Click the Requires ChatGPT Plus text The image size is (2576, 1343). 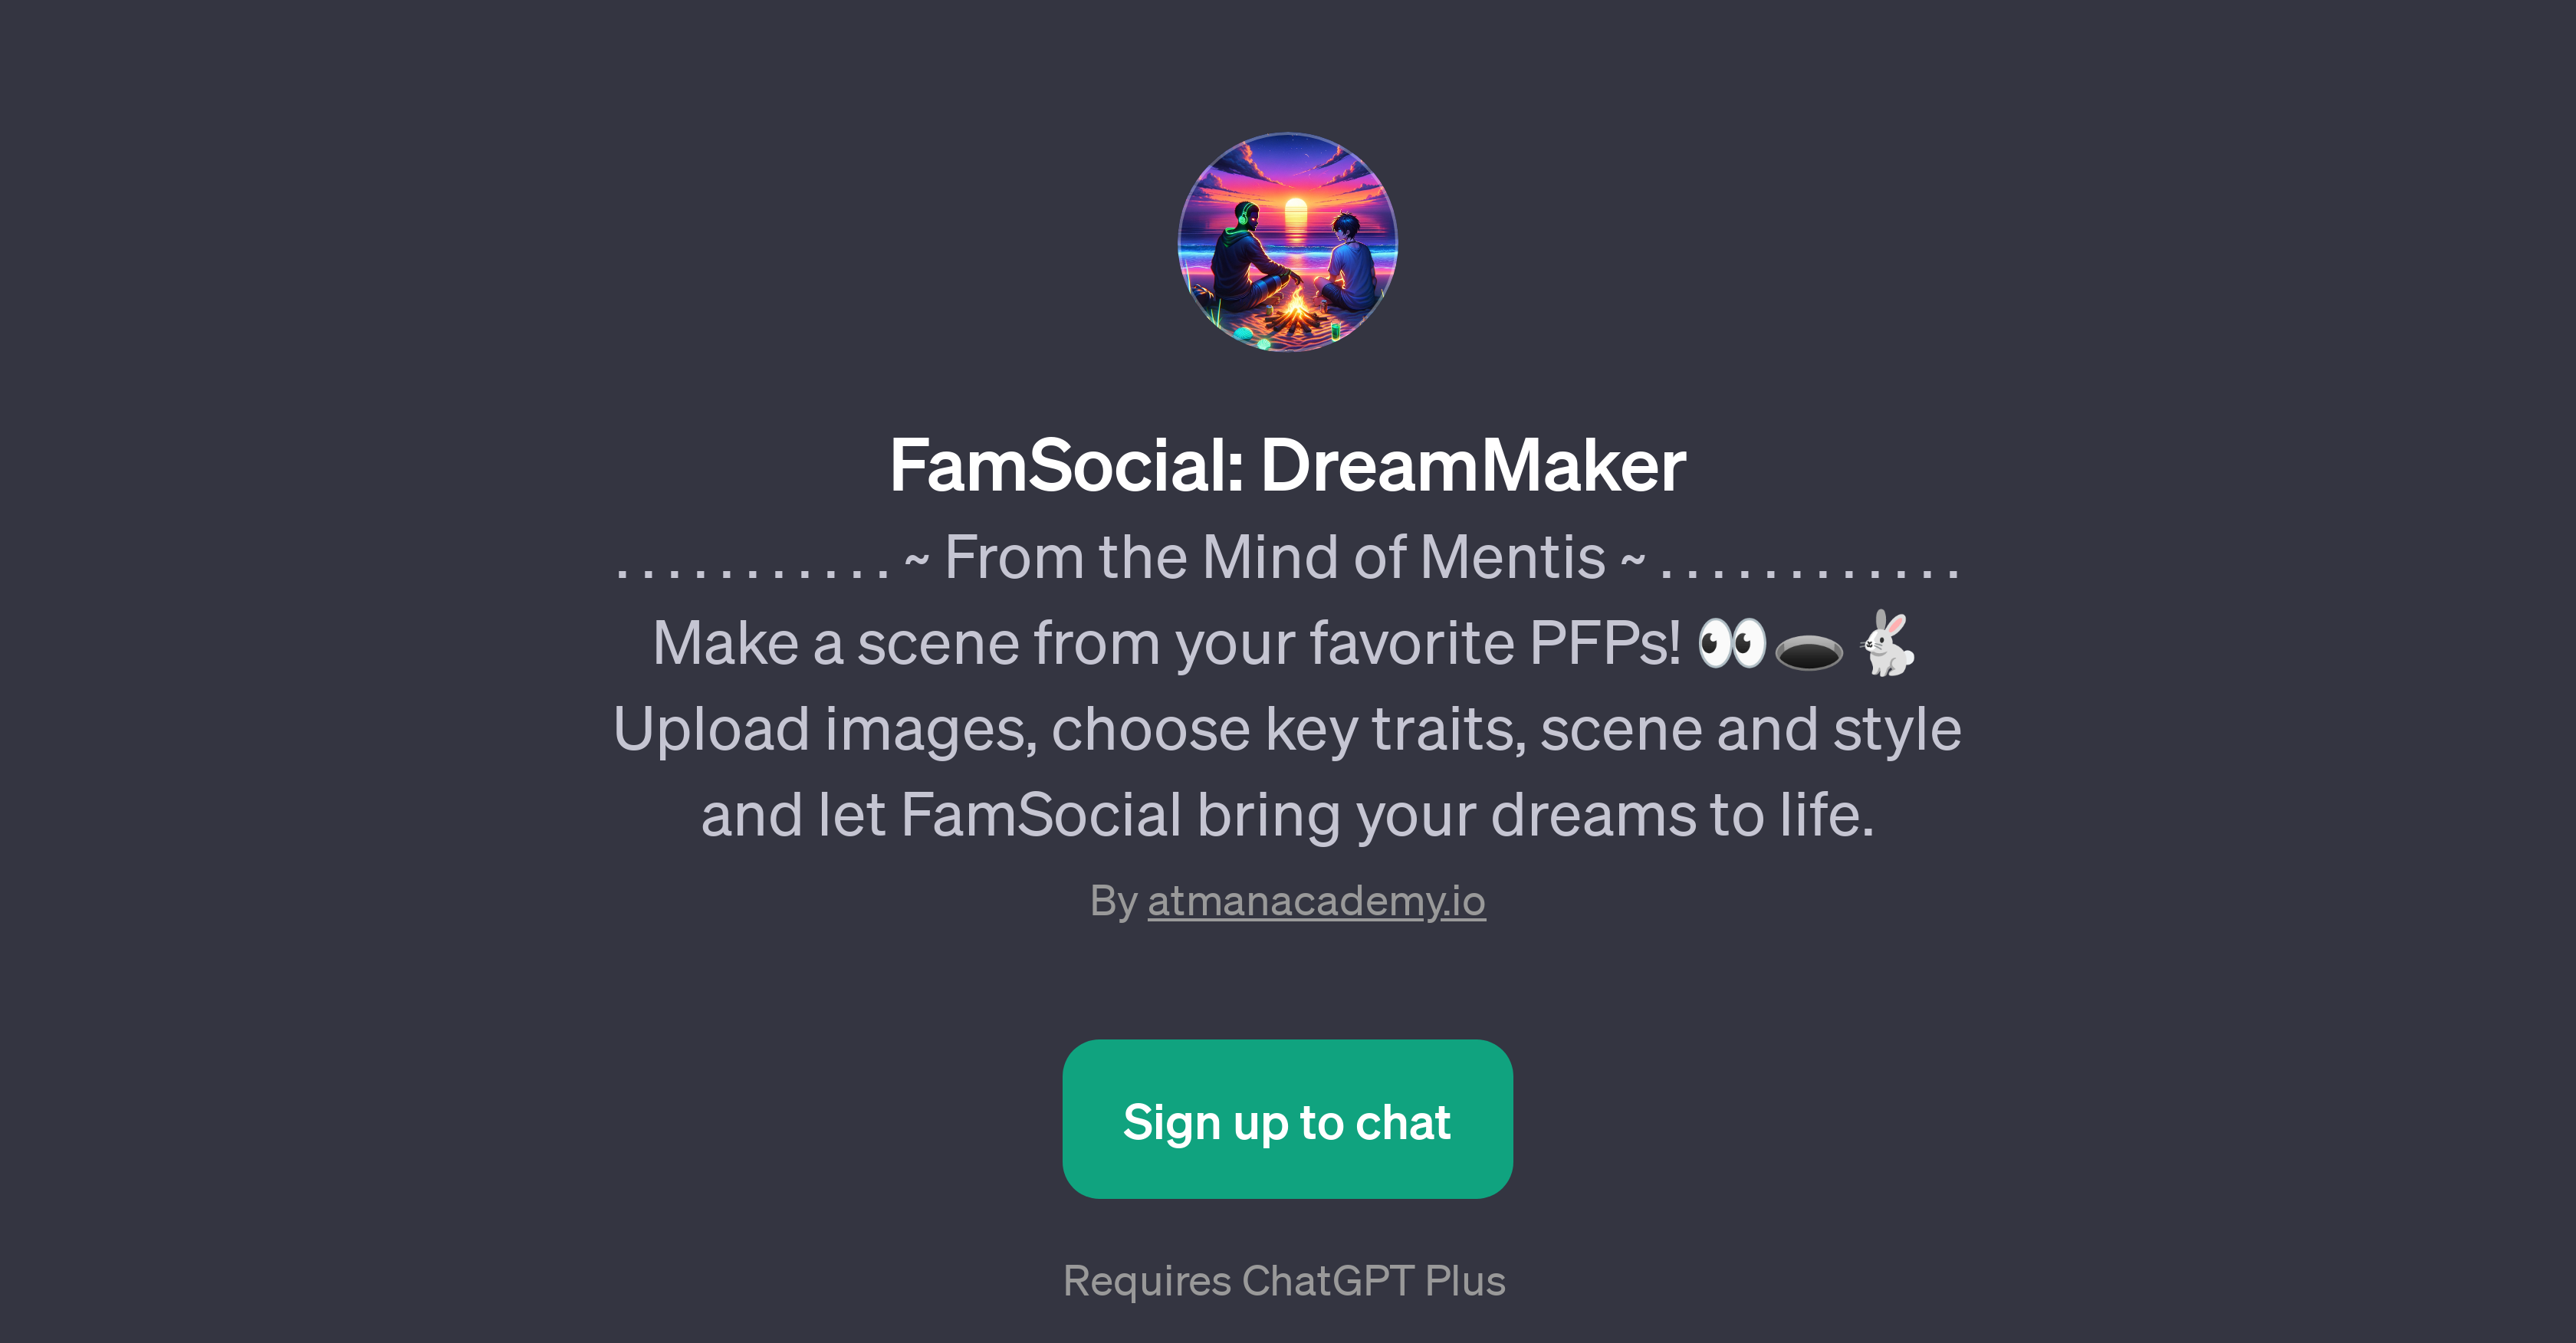pos(1284,1281)
